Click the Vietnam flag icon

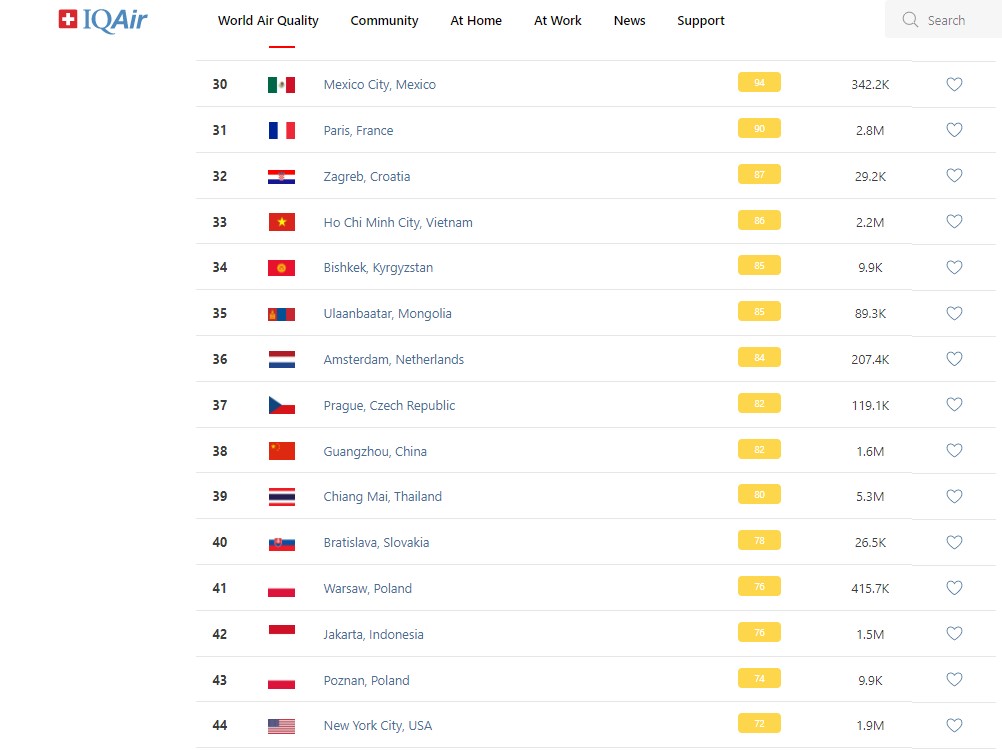(281, 222)
